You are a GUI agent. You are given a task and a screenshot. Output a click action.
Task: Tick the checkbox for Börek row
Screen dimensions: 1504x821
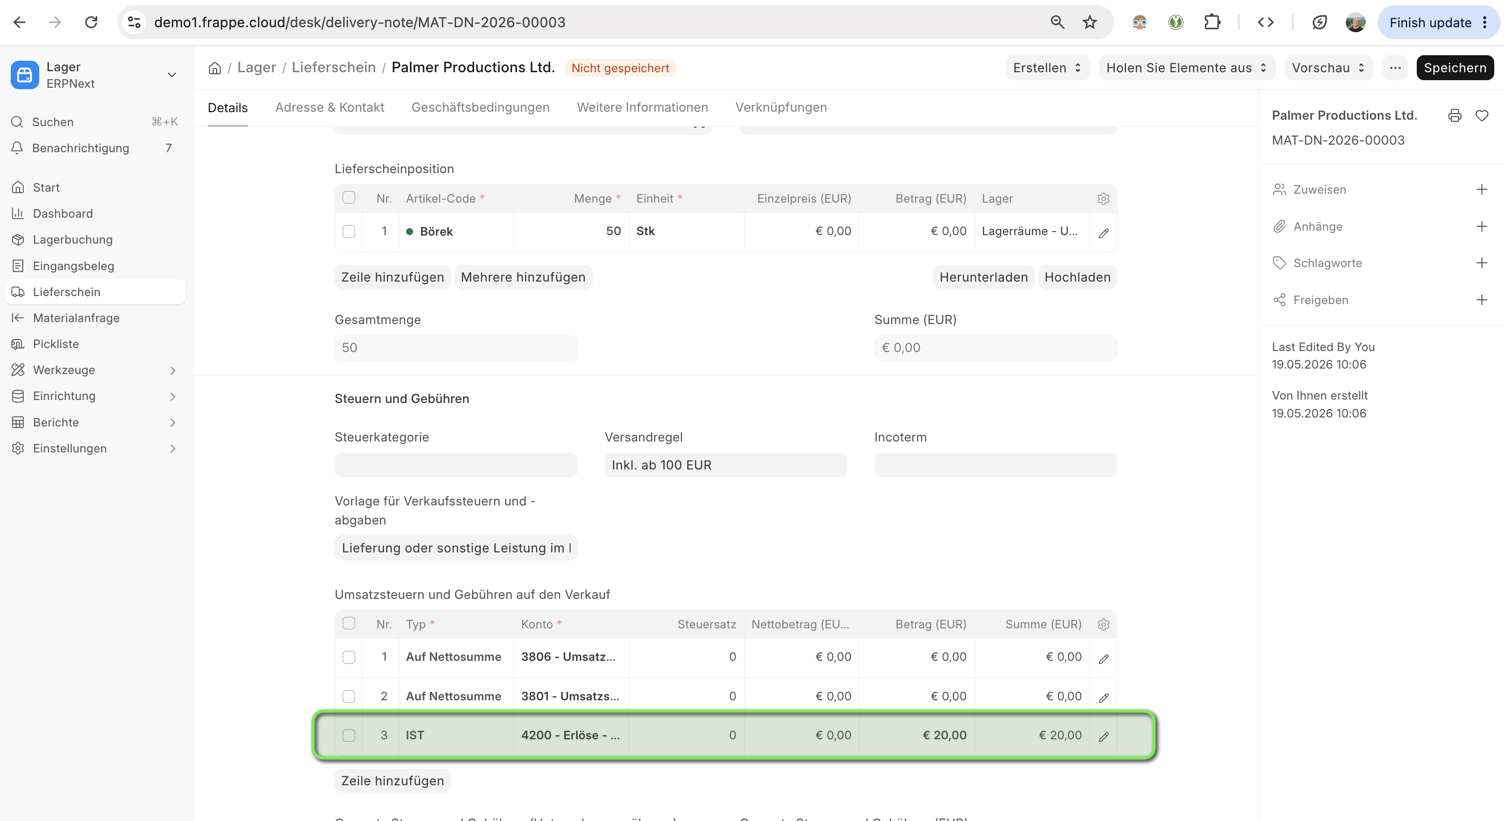(x=349, y=232)
